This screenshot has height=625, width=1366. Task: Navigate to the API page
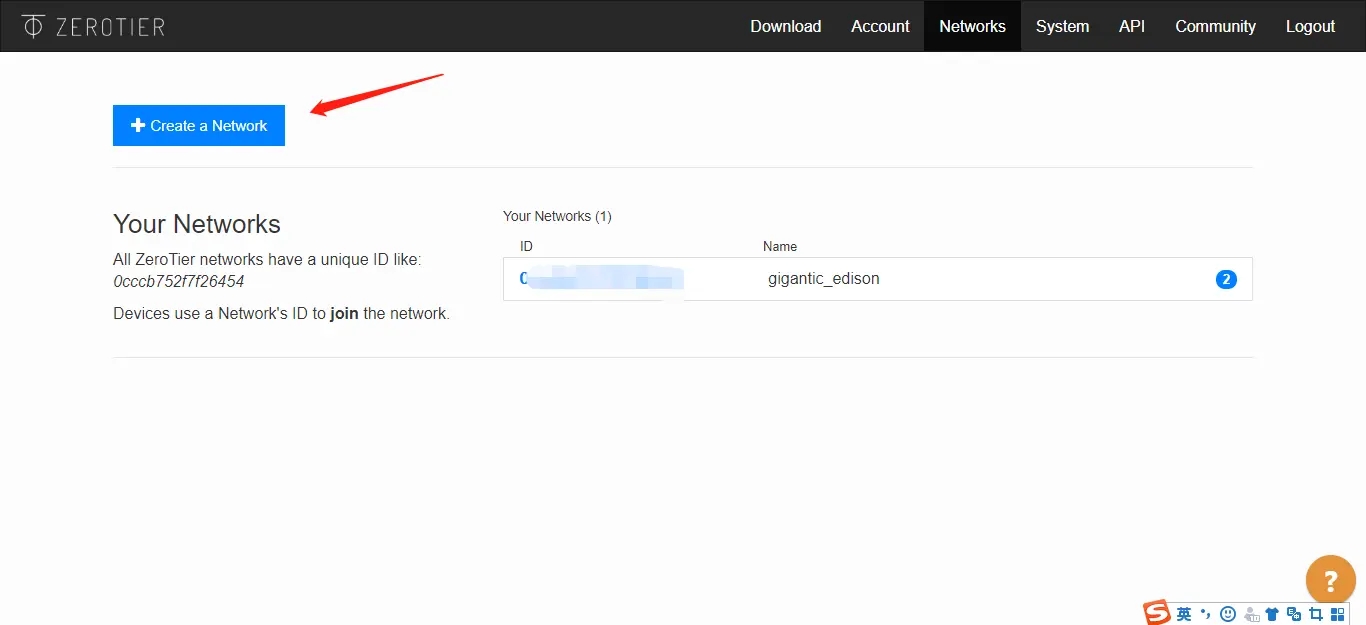coord(1132,26)
